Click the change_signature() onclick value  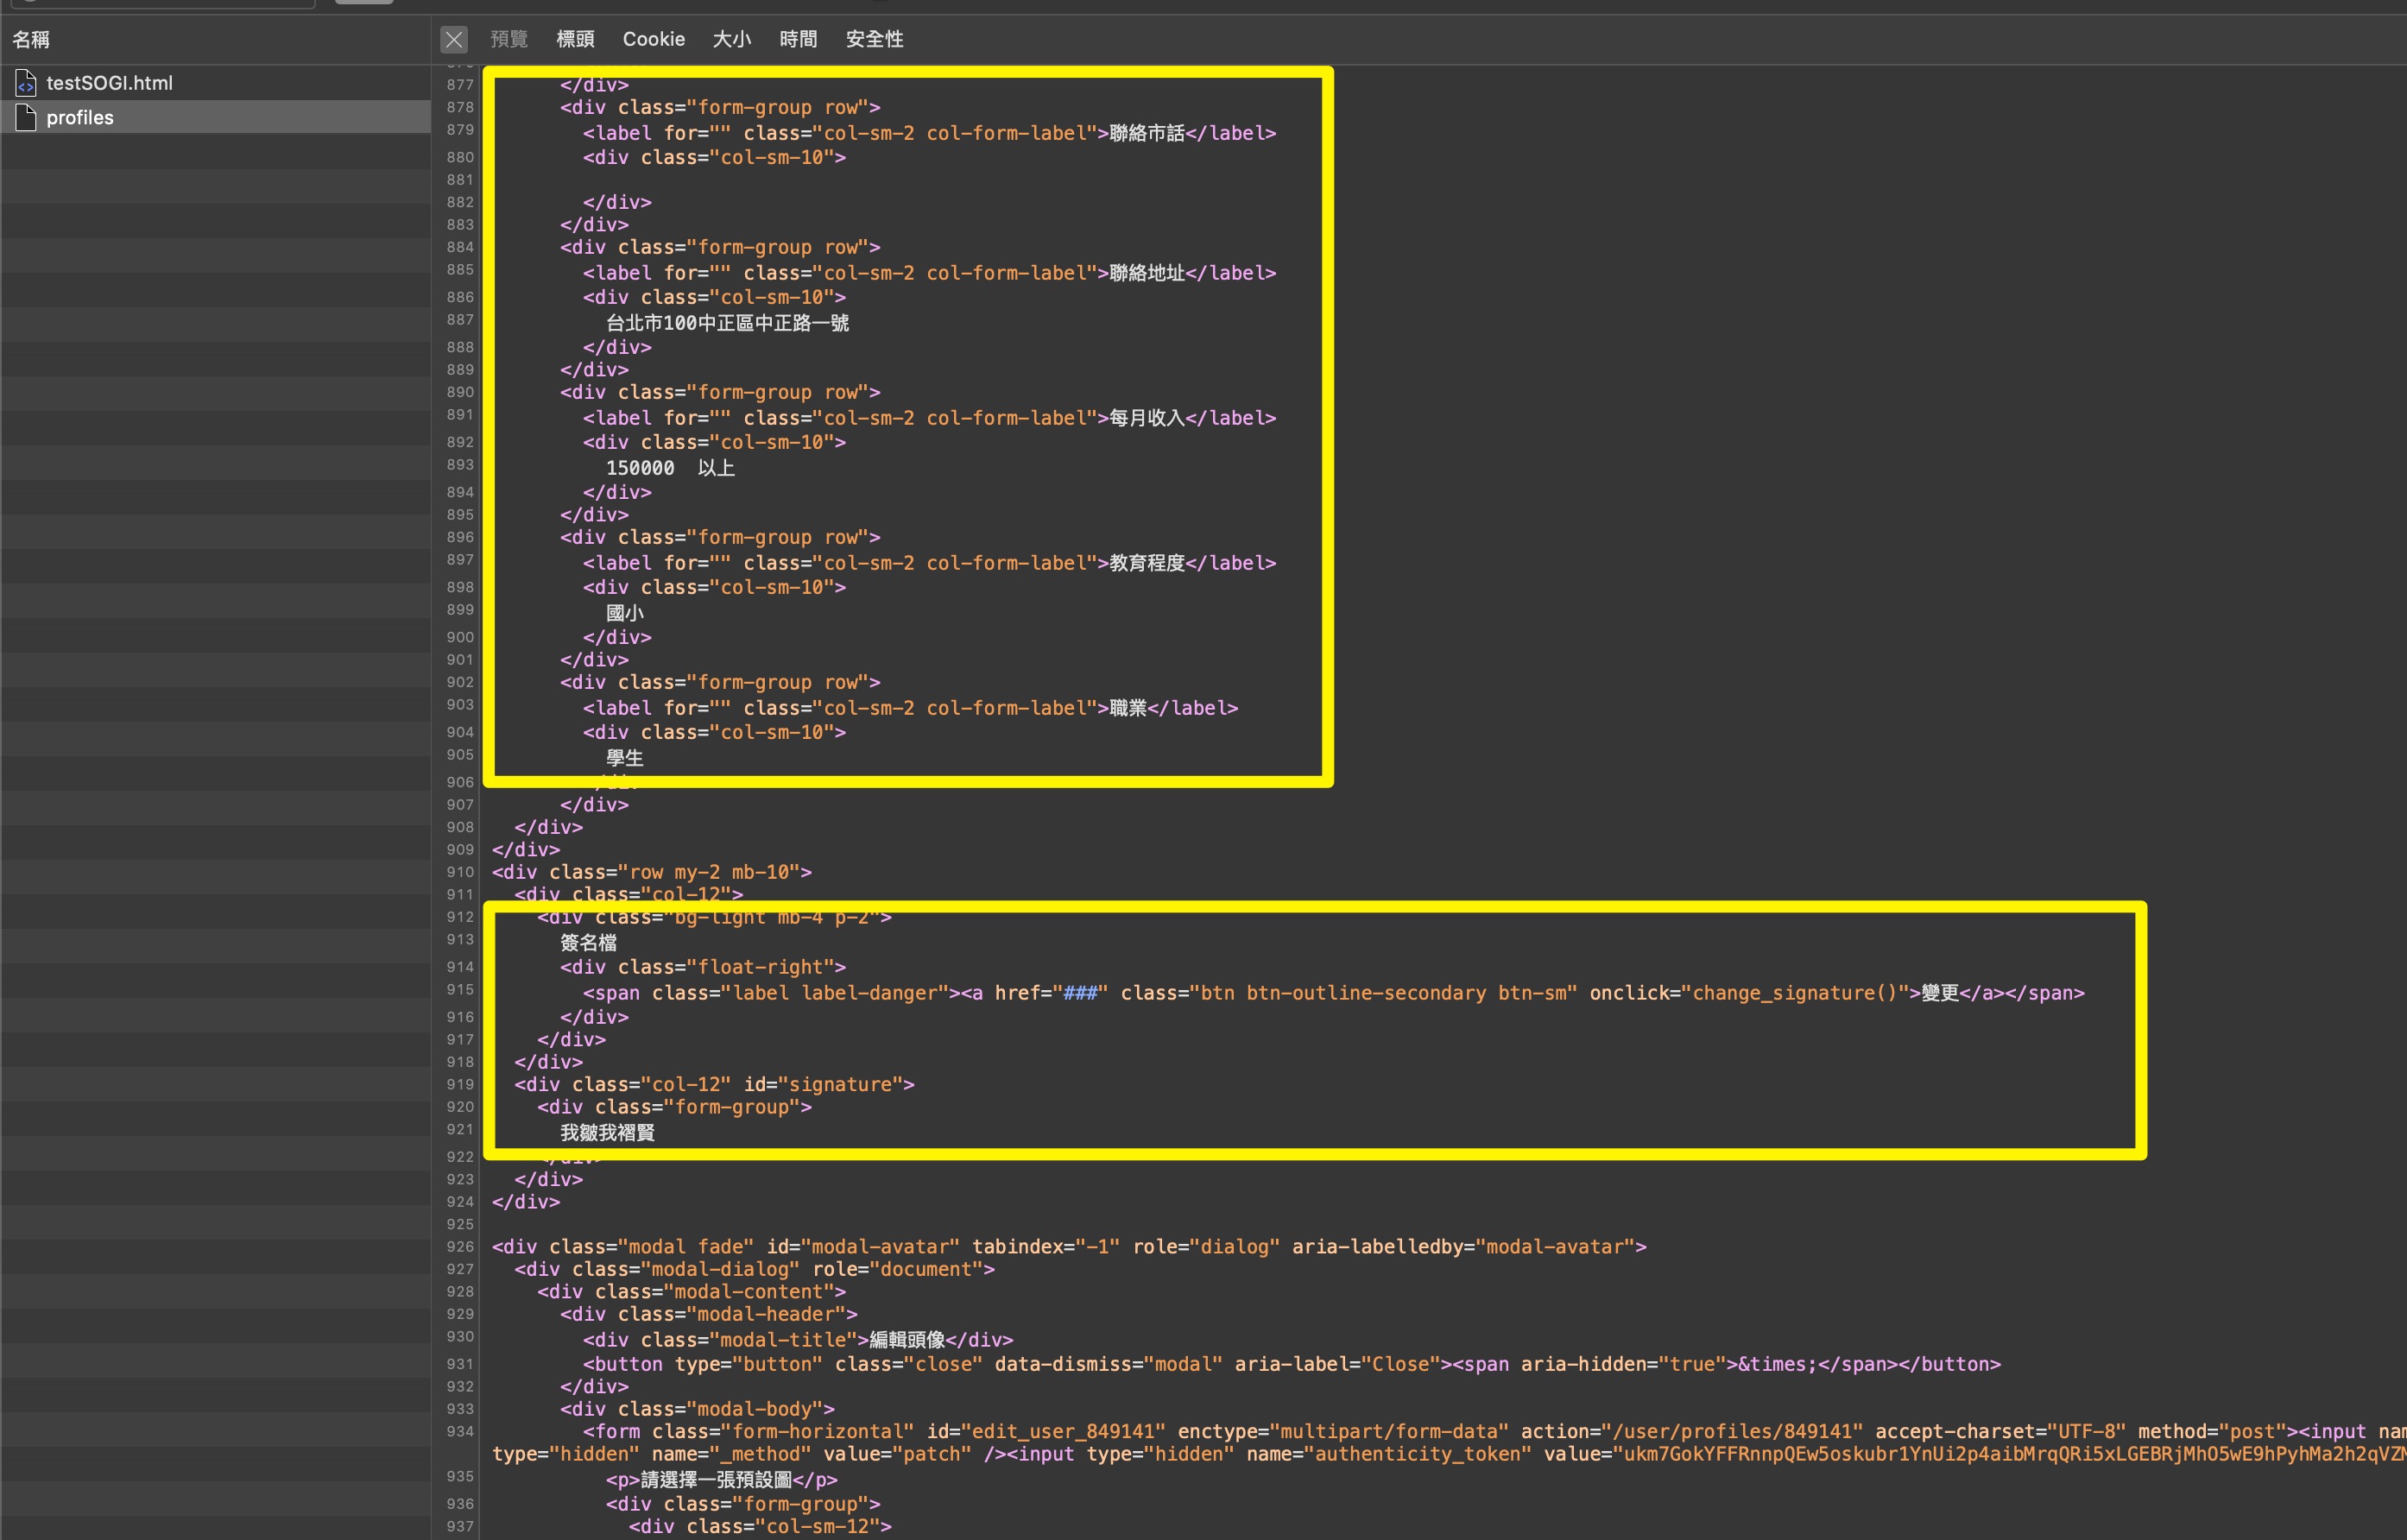[1795, 993]
